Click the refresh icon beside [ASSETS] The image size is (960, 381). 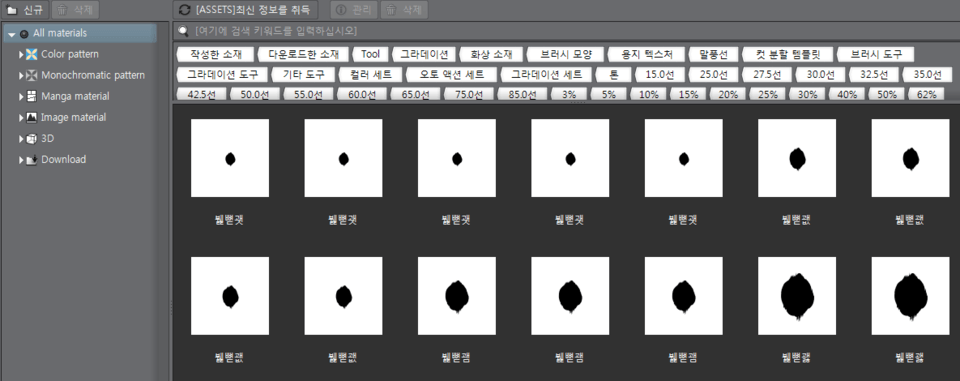click(x=184, y=10)
